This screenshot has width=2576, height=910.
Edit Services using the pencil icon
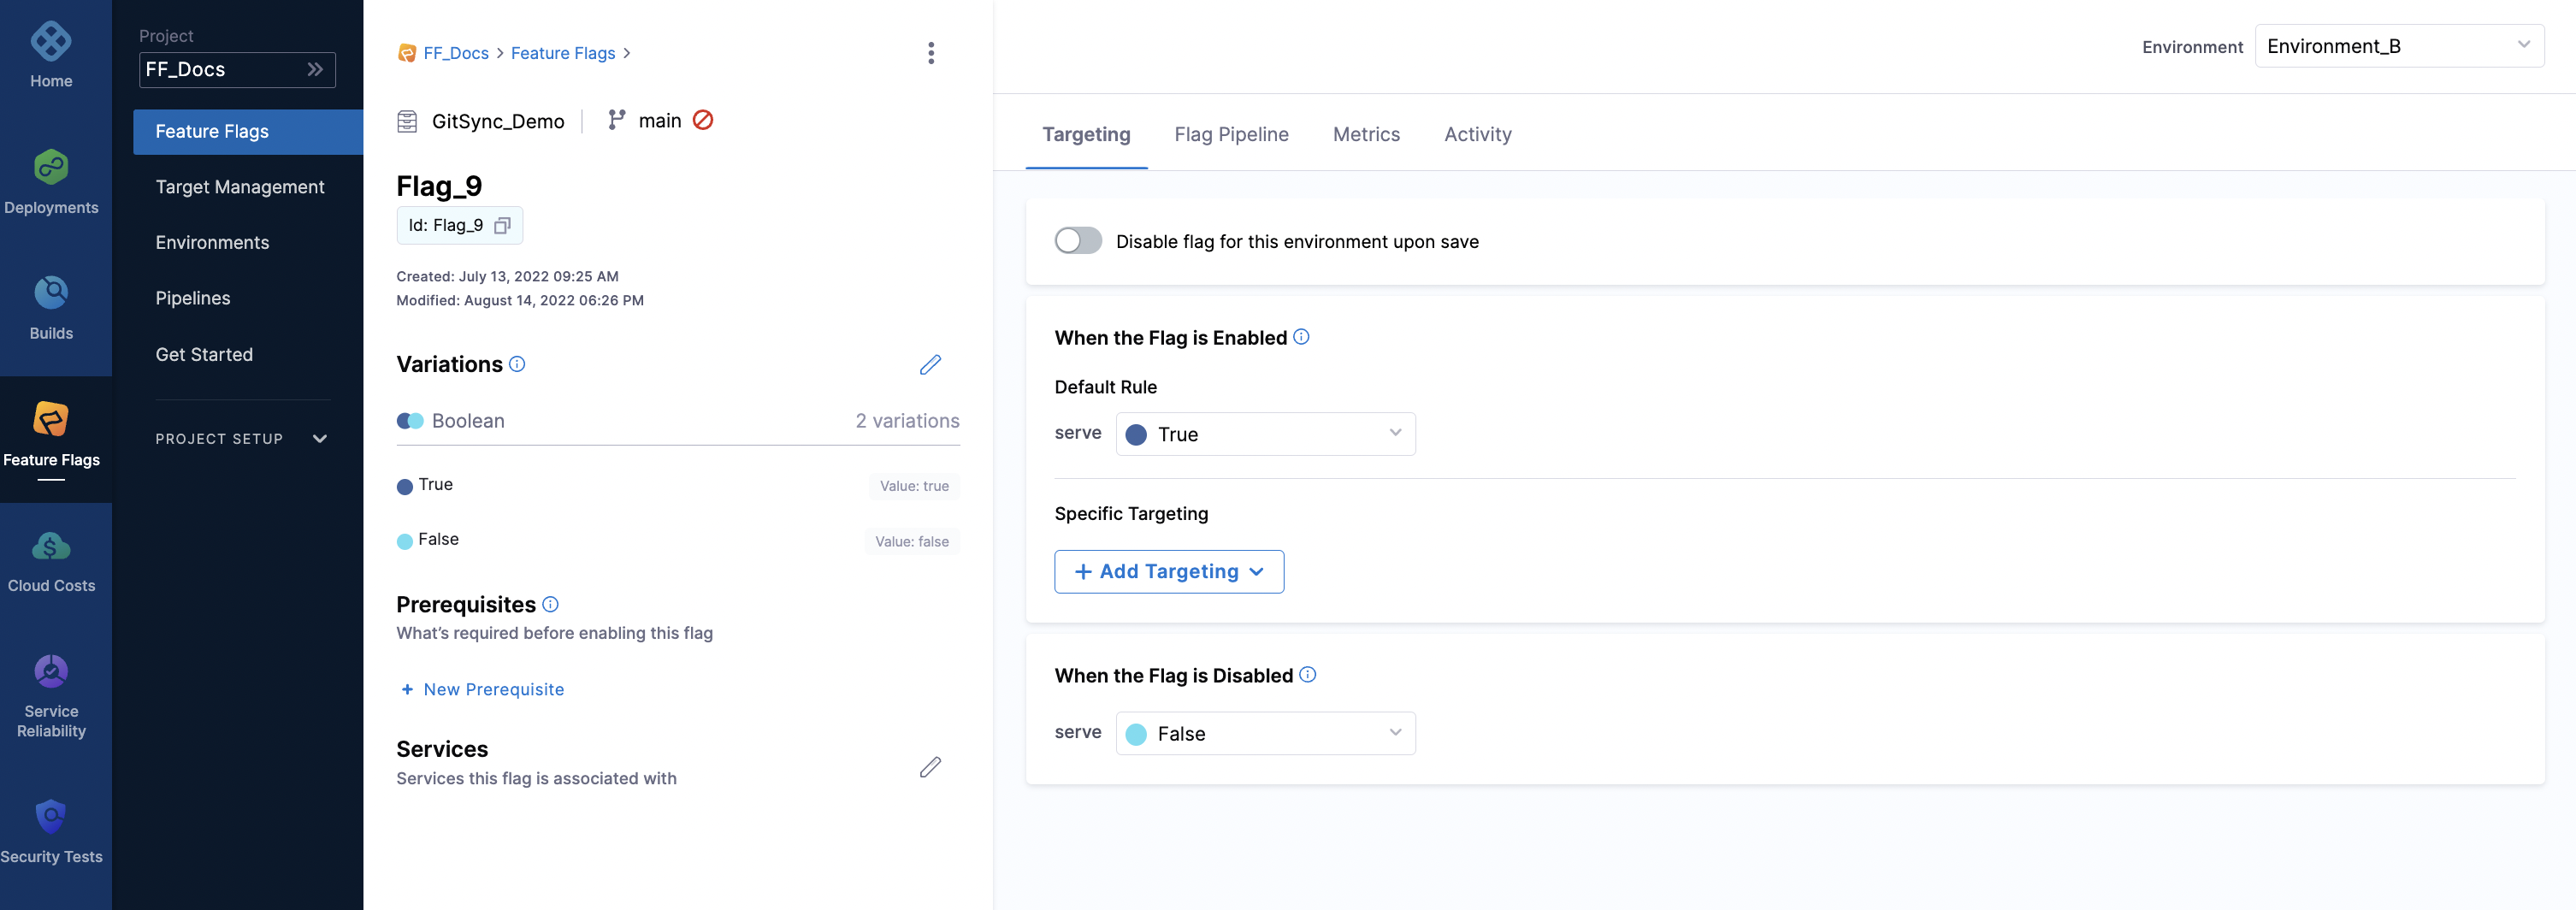(930, 767)
